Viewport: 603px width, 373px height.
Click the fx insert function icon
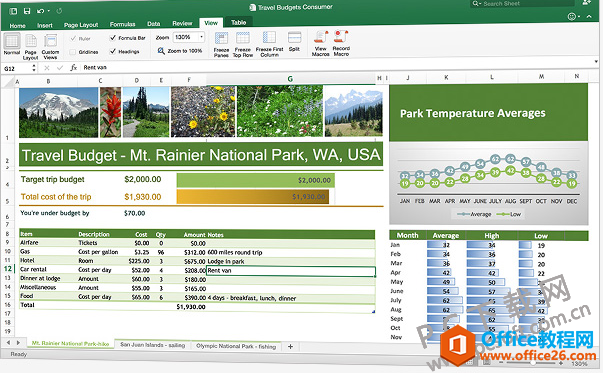coord(73,68)
